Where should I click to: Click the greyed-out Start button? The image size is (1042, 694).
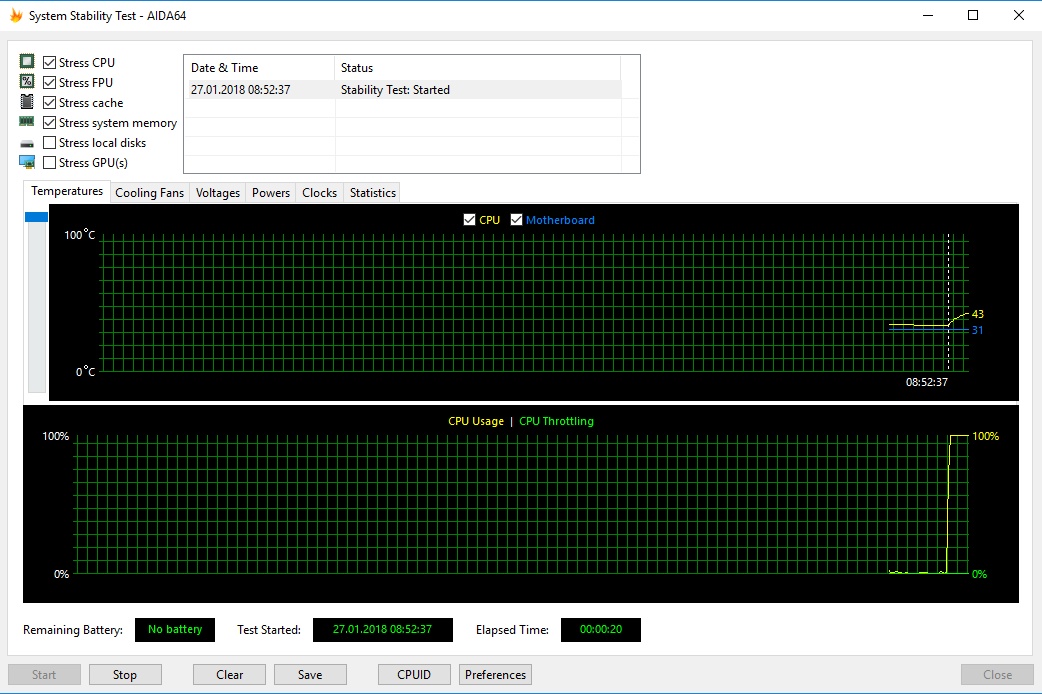coord(45,675)
